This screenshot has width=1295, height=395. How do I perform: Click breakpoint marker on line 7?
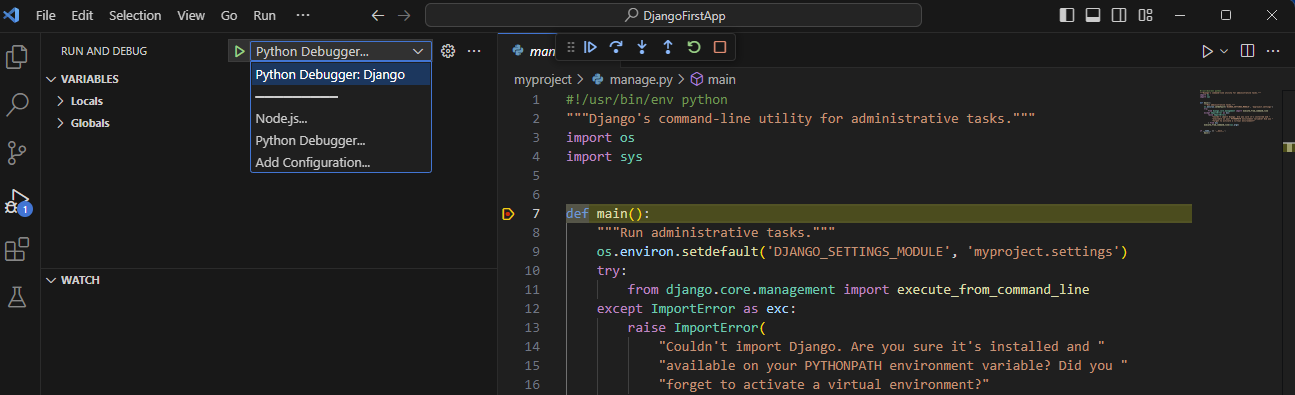507,213
